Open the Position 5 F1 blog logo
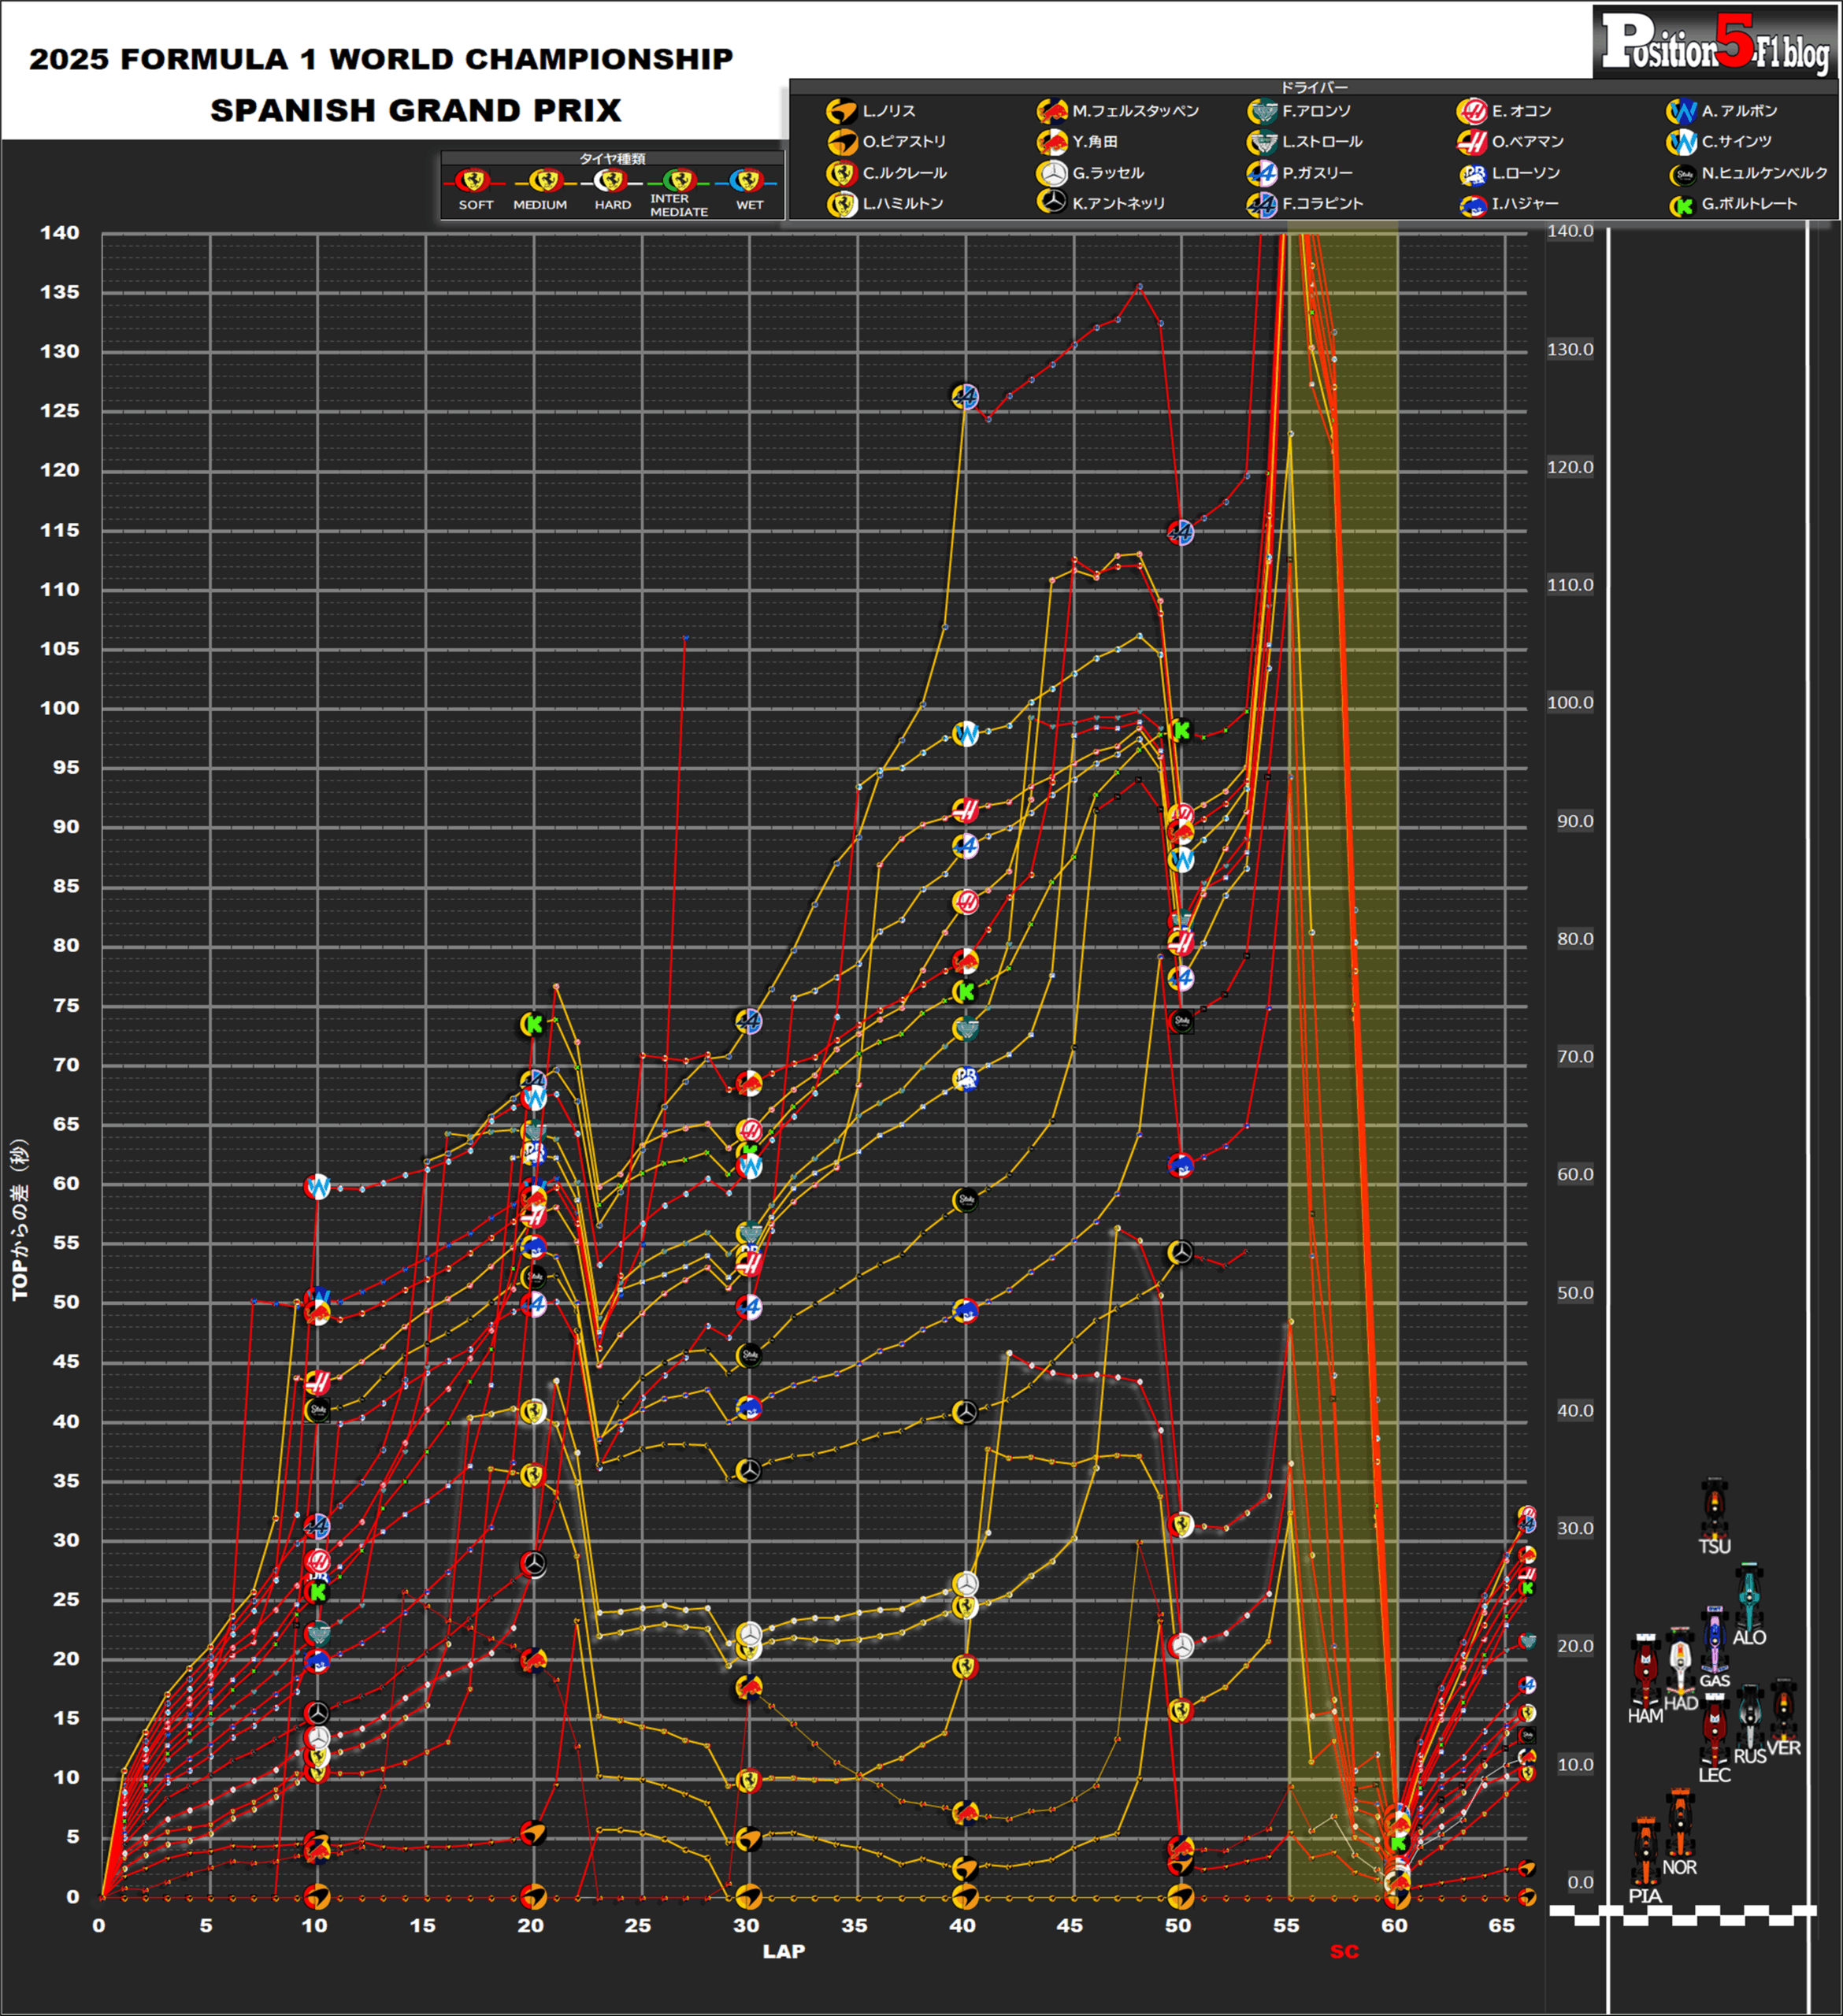The width and height of the screenshot is (1843, 2016). coord(1716,42)
